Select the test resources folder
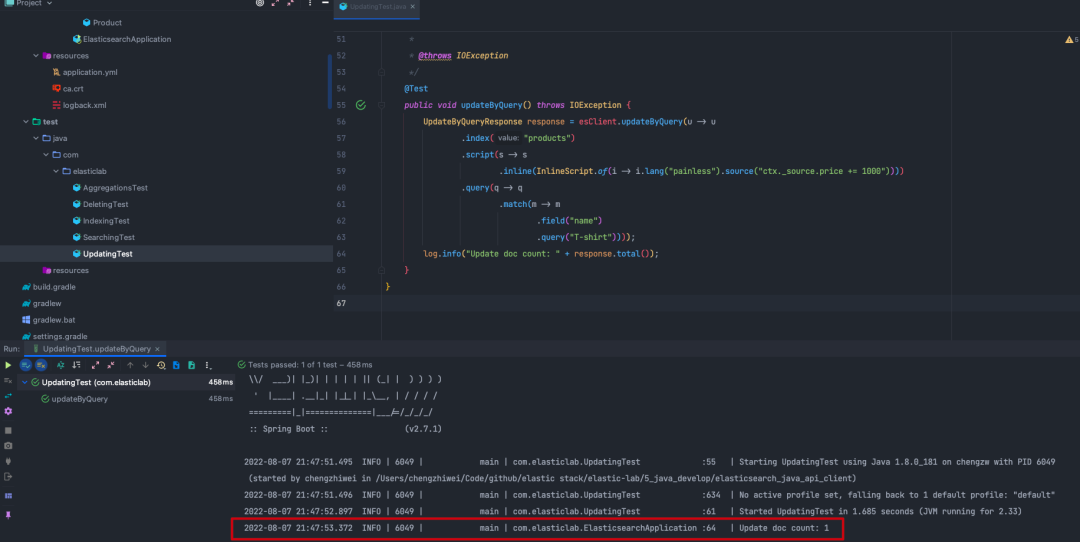The height and width of the screenshot is (542, 1080). [65, 271]
